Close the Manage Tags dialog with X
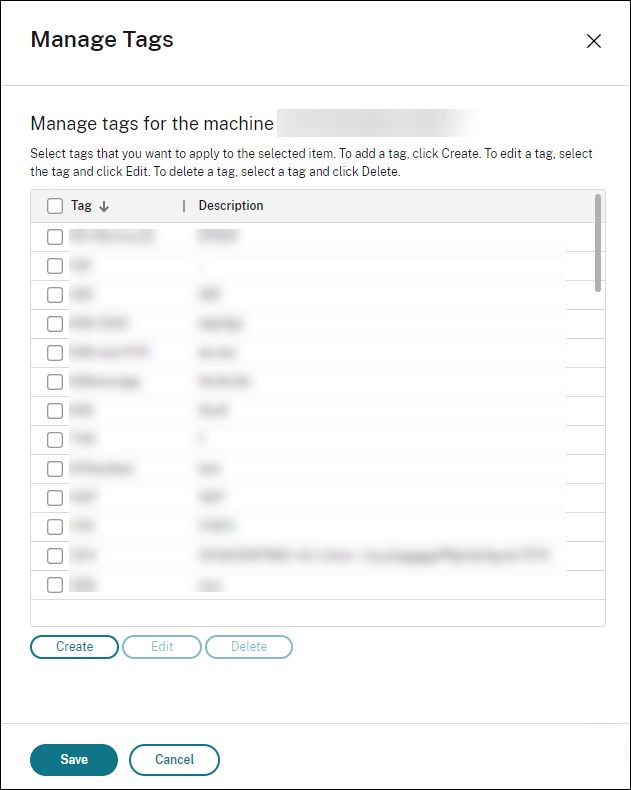The height and width of the screenshot is (790, 631). (x=594, y=41)
